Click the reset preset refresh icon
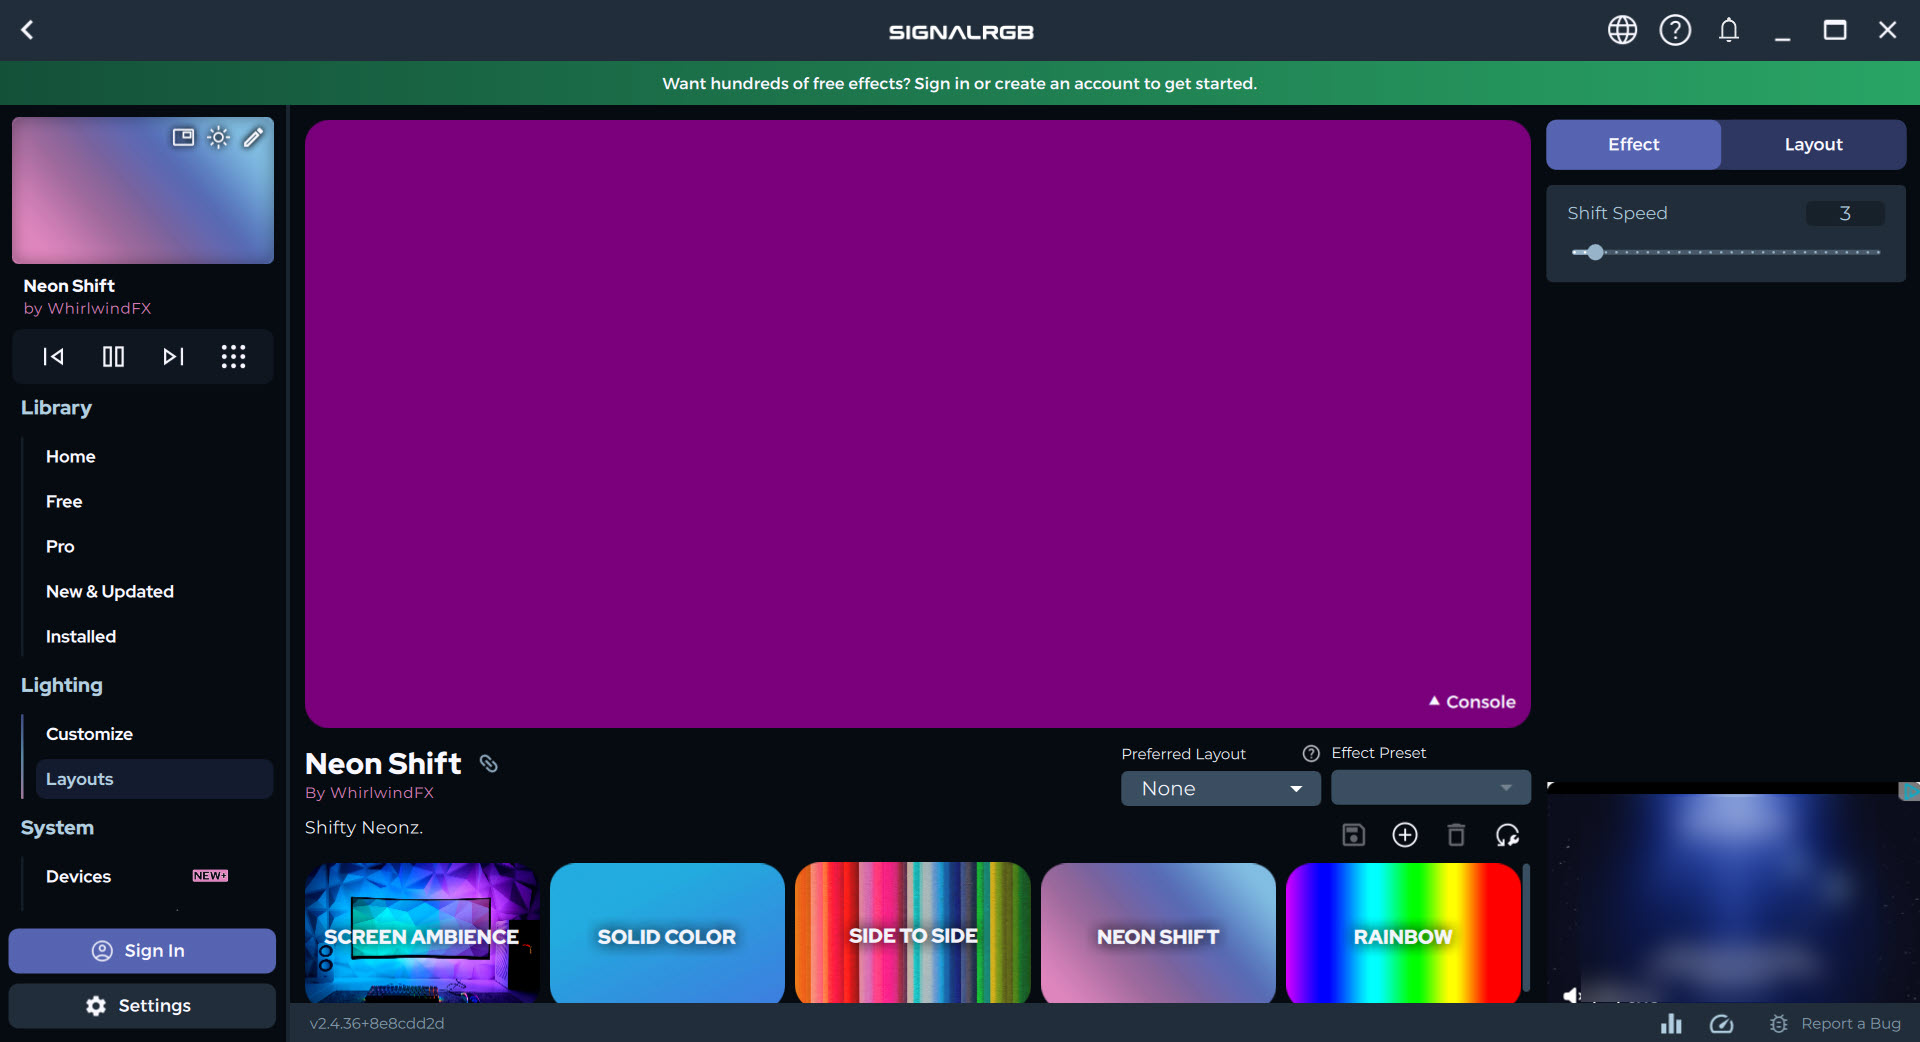The width and height of the screenshot is (1920, 1042). (x=1507, y=835)
